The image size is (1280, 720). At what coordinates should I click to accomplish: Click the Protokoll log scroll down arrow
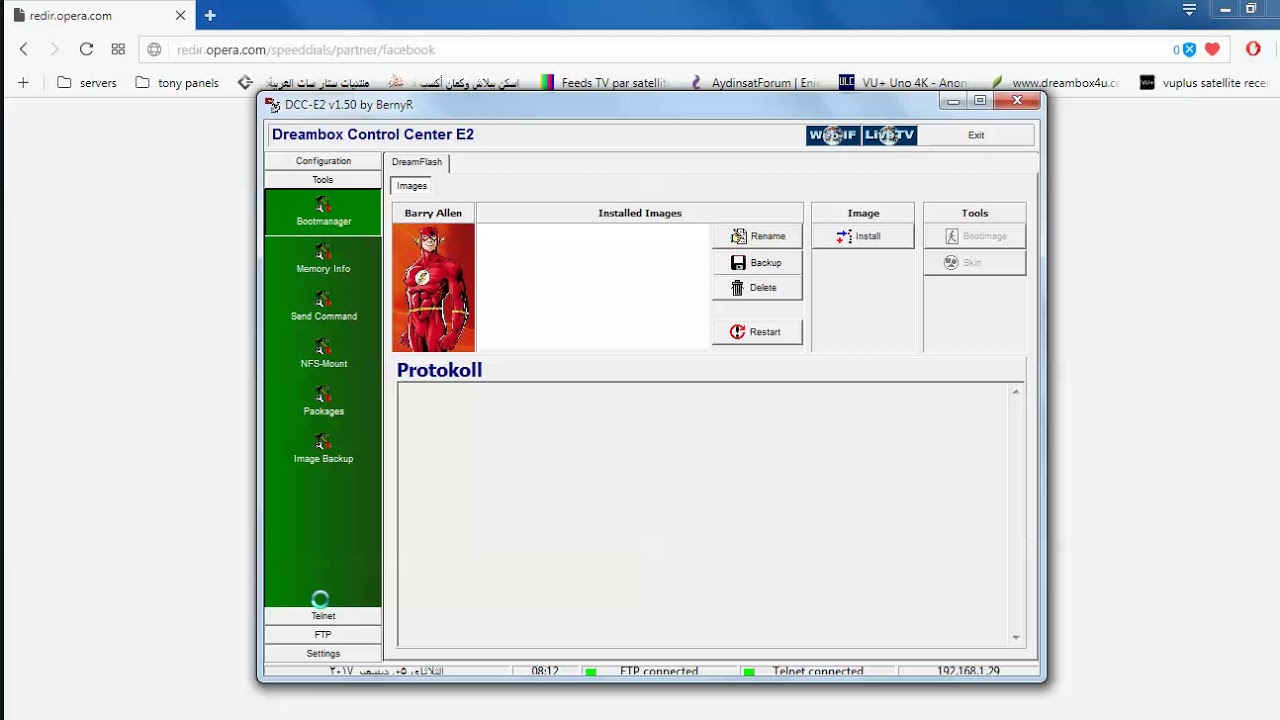[1016, 637]
